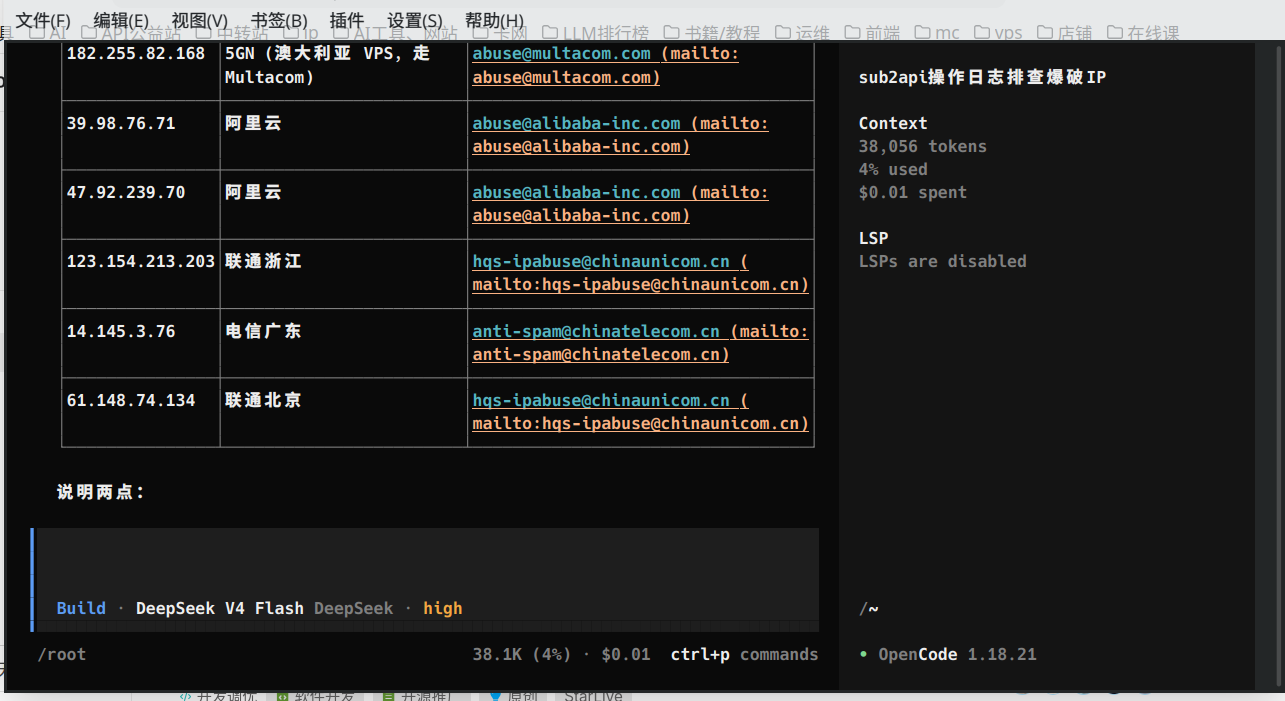
Task: Open the 插件 menu
Action: coord(347,20)
